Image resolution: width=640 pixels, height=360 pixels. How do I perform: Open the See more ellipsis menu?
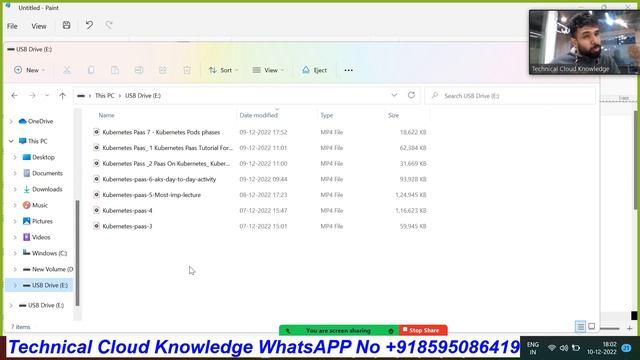click(x=348, y=70)
